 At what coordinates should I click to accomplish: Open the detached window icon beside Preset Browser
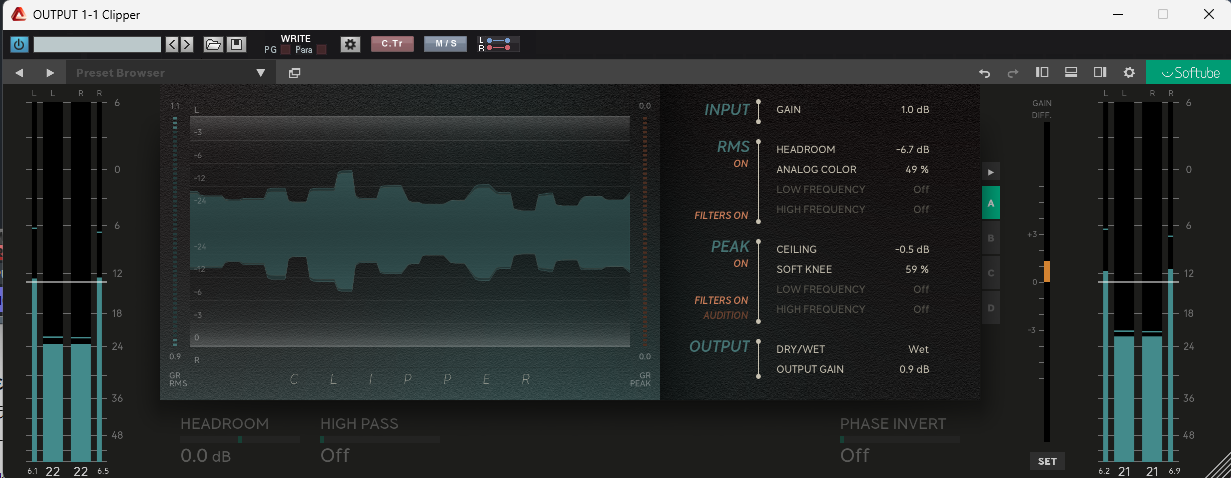[294, 73]
